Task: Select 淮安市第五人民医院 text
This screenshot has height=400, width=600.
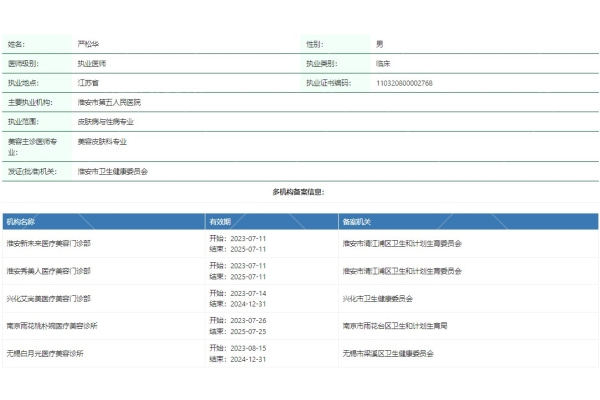Action: click(x=109, y=102)
